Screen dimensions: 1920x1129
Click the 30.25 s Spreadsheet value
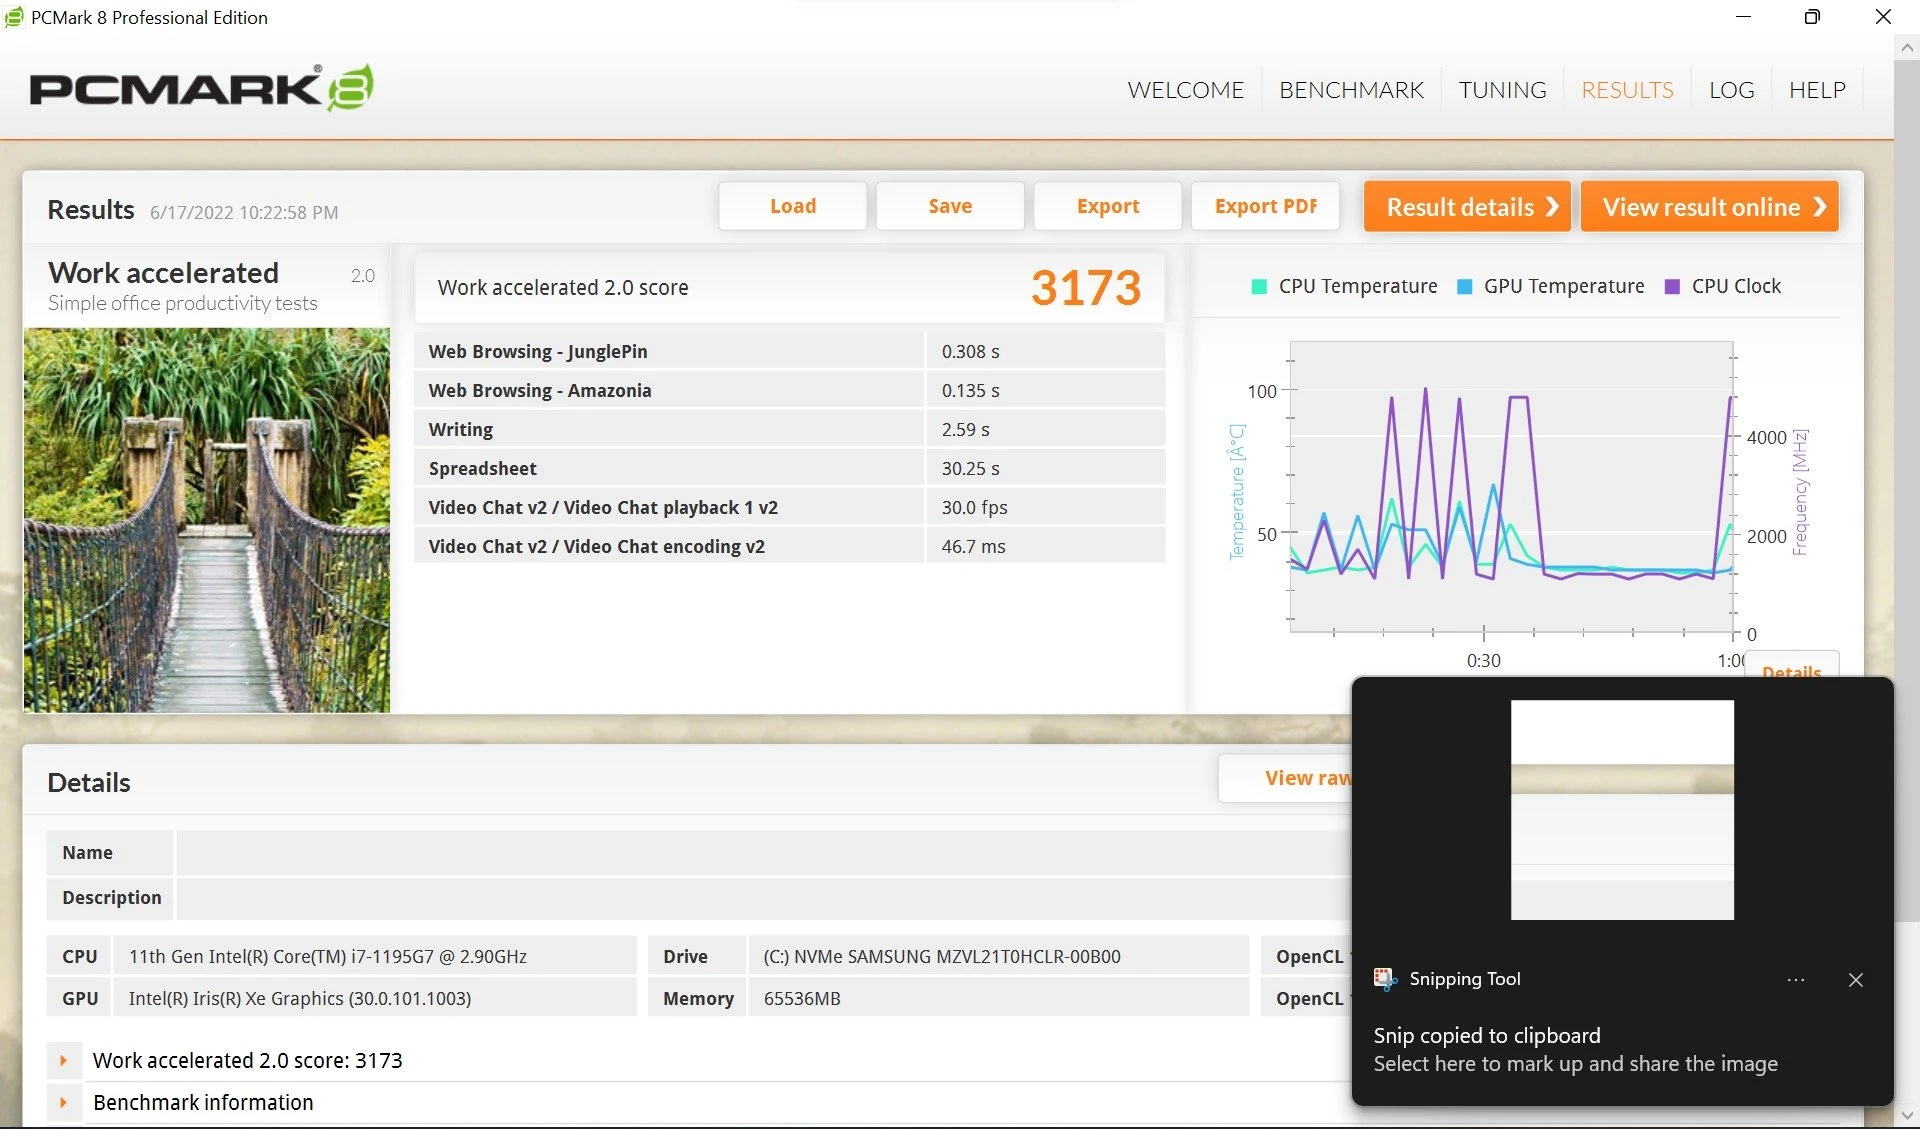coord(970,468)
